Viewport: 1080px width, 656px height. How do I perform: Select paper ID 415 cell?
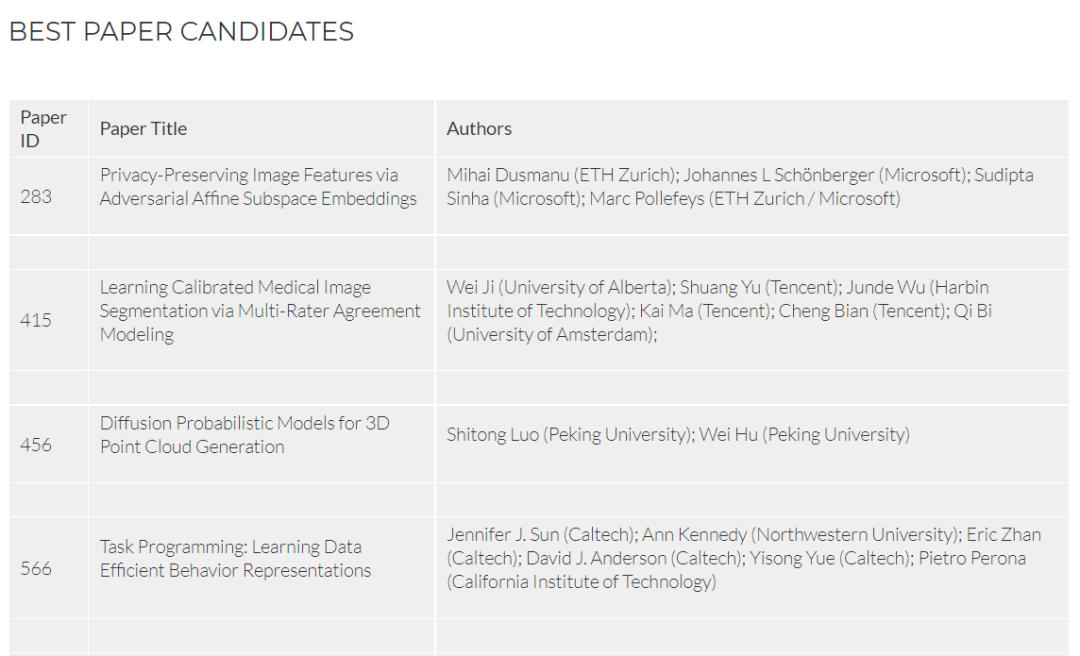pos(49,320)
